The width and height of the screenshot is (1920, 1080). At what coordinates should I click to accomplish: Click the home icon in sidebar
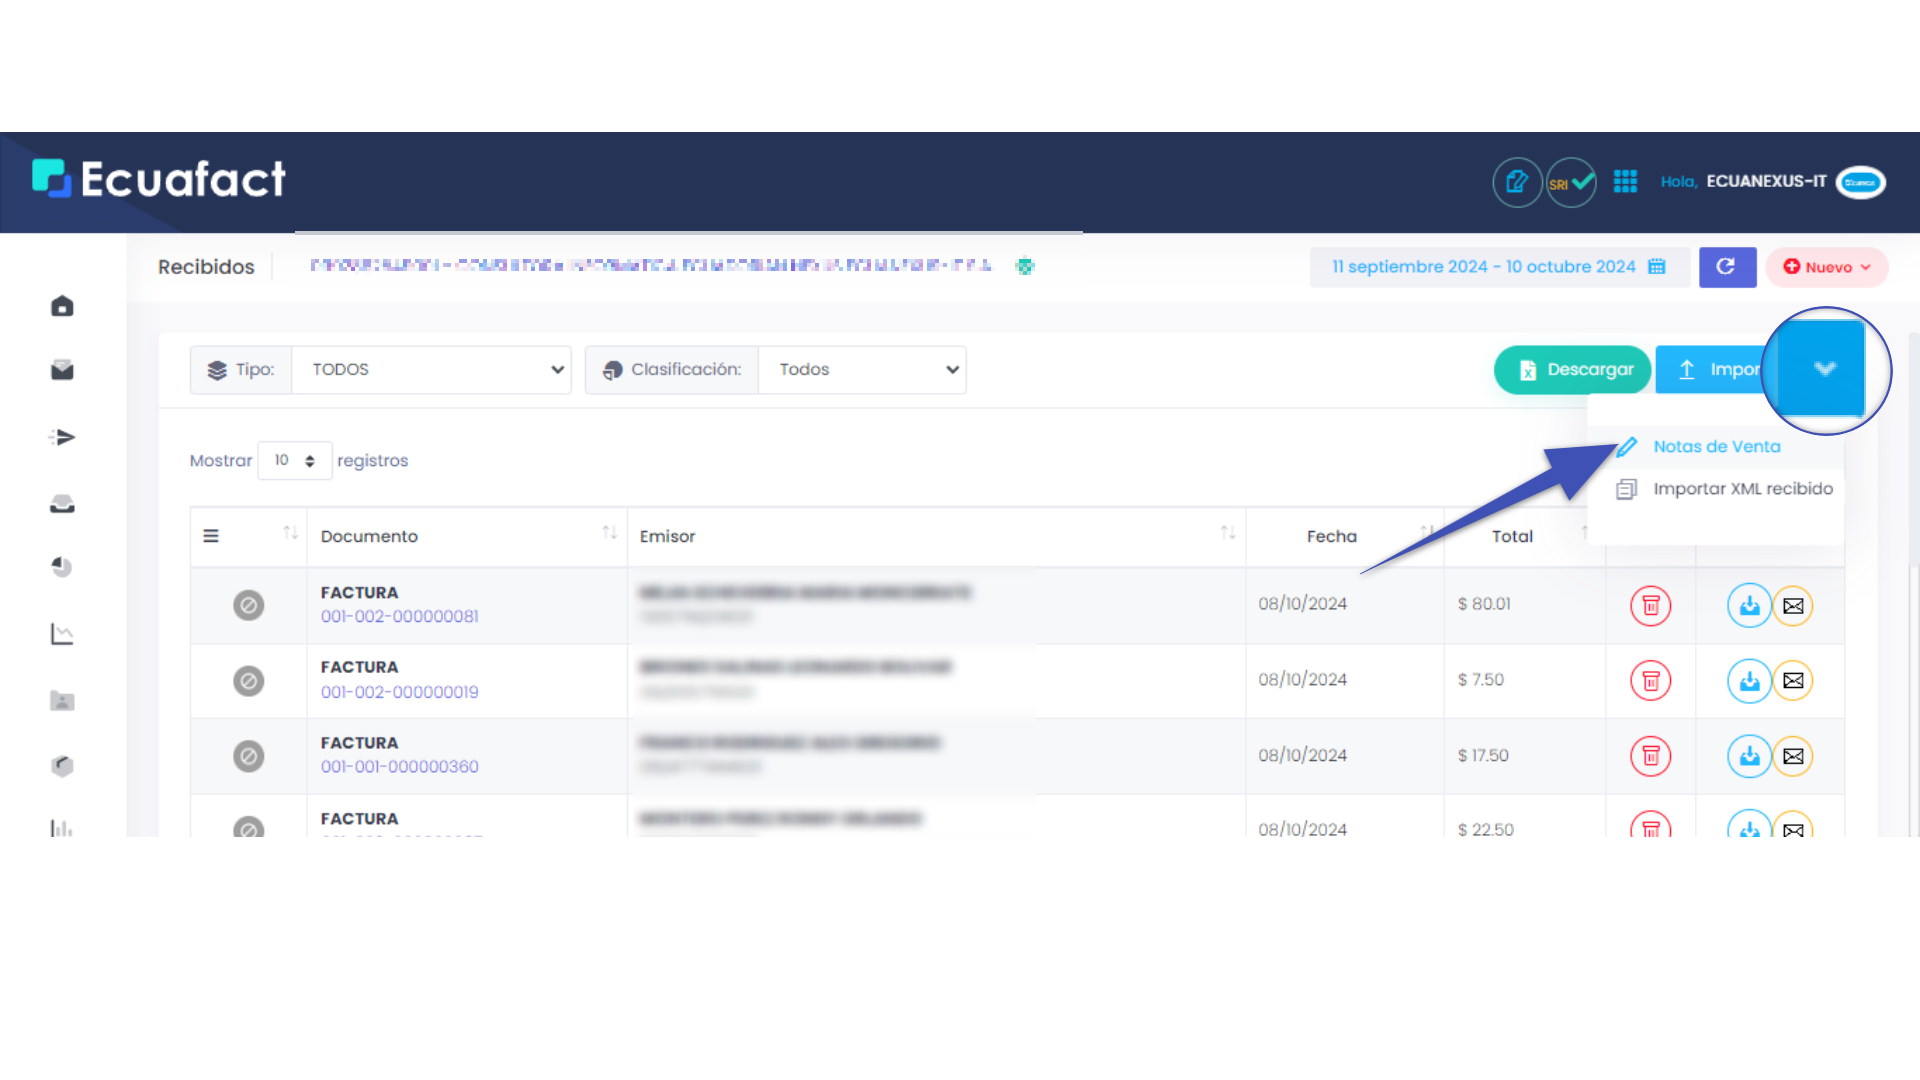coord(62,306)
